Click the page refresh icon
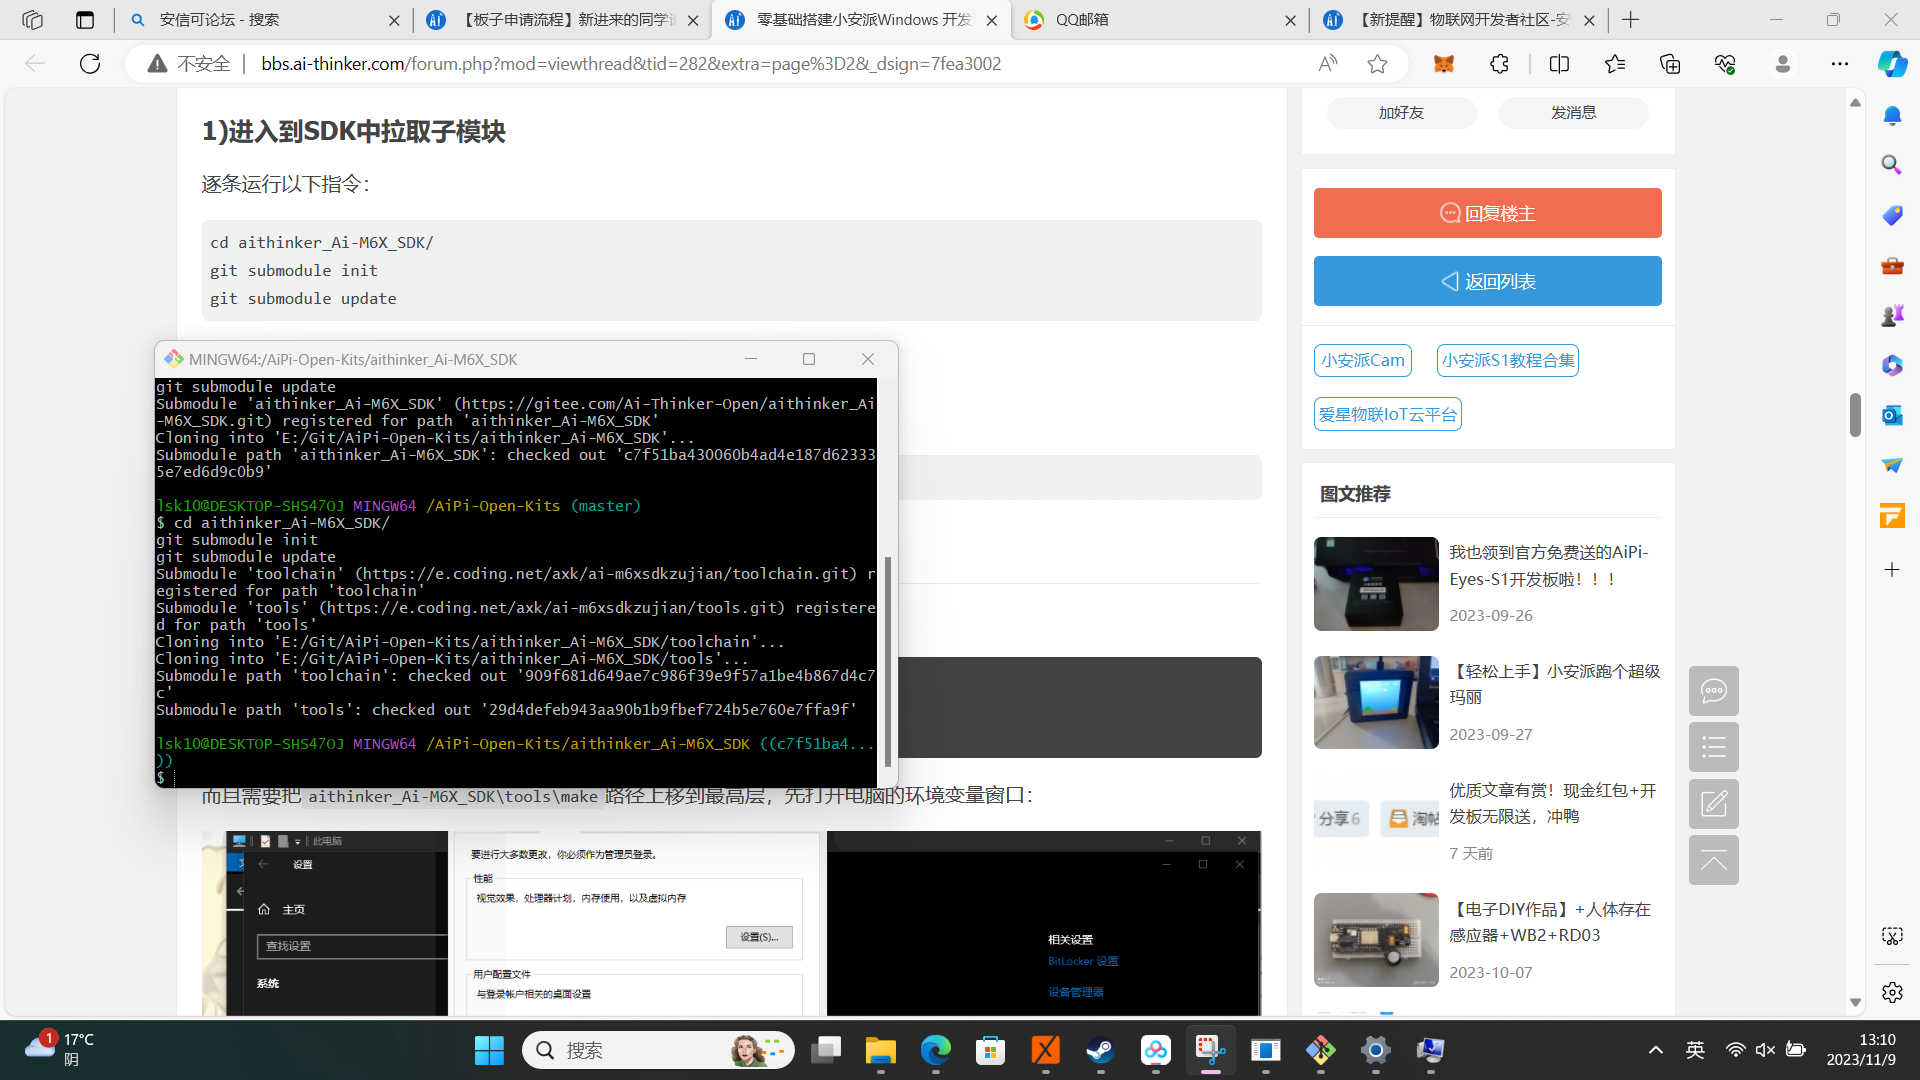Screen dimensions: 1920x1080 point(90,63)
